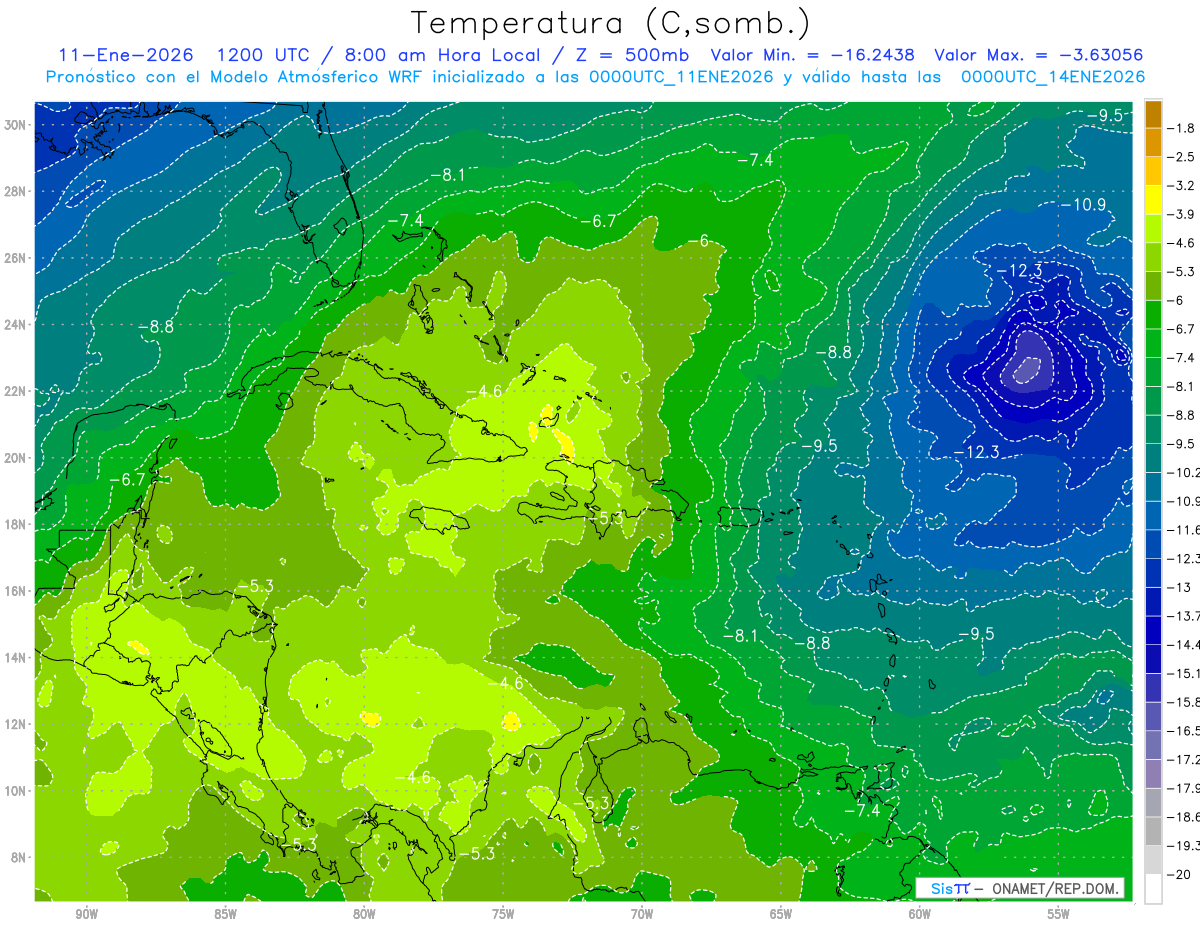Click the initialization time '0000UTC_11ENE2026'
The height and width of the screenshot is (927, 1200).
point(682,77)
